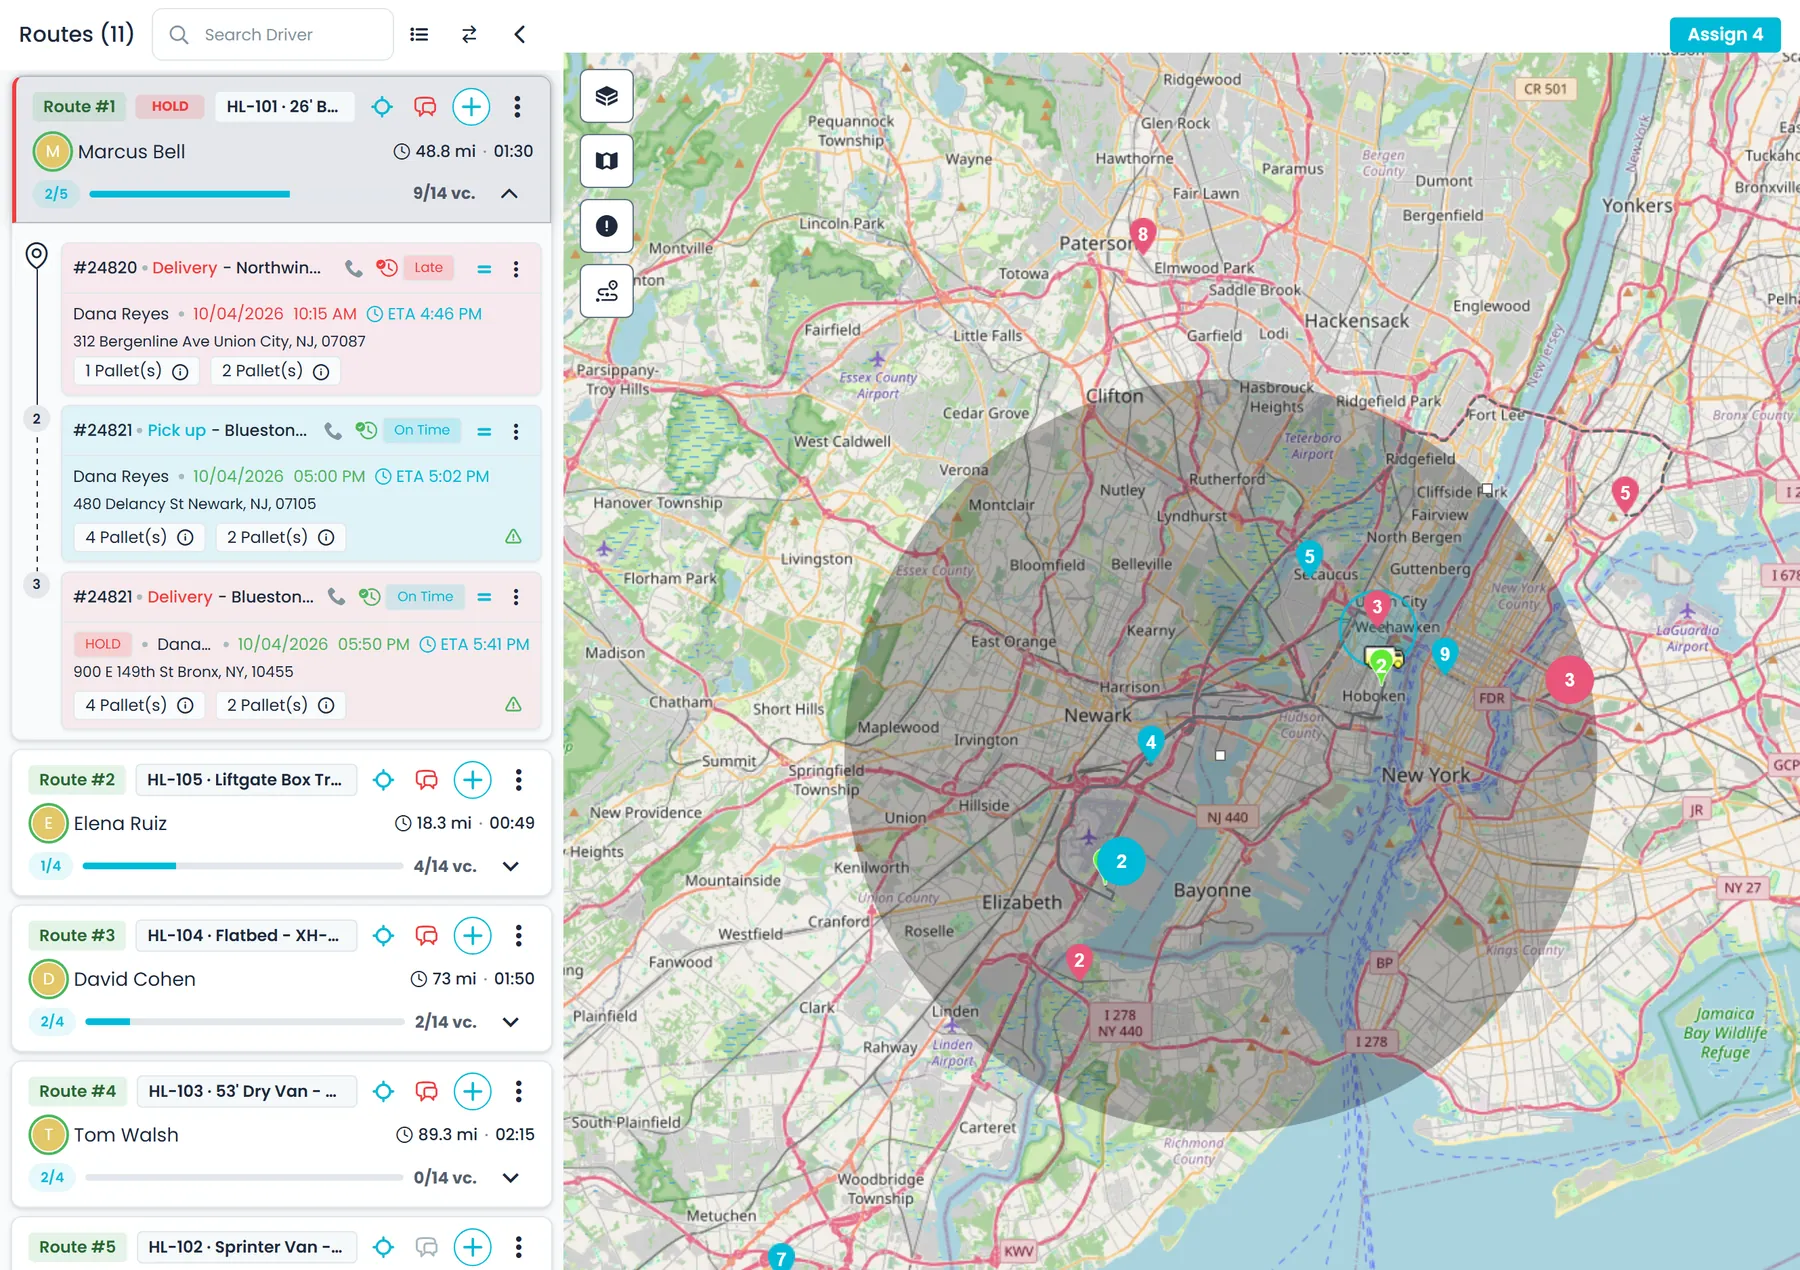
Task: Open warning triangle on #24821 Pick up
Action: tap(514, 537)
